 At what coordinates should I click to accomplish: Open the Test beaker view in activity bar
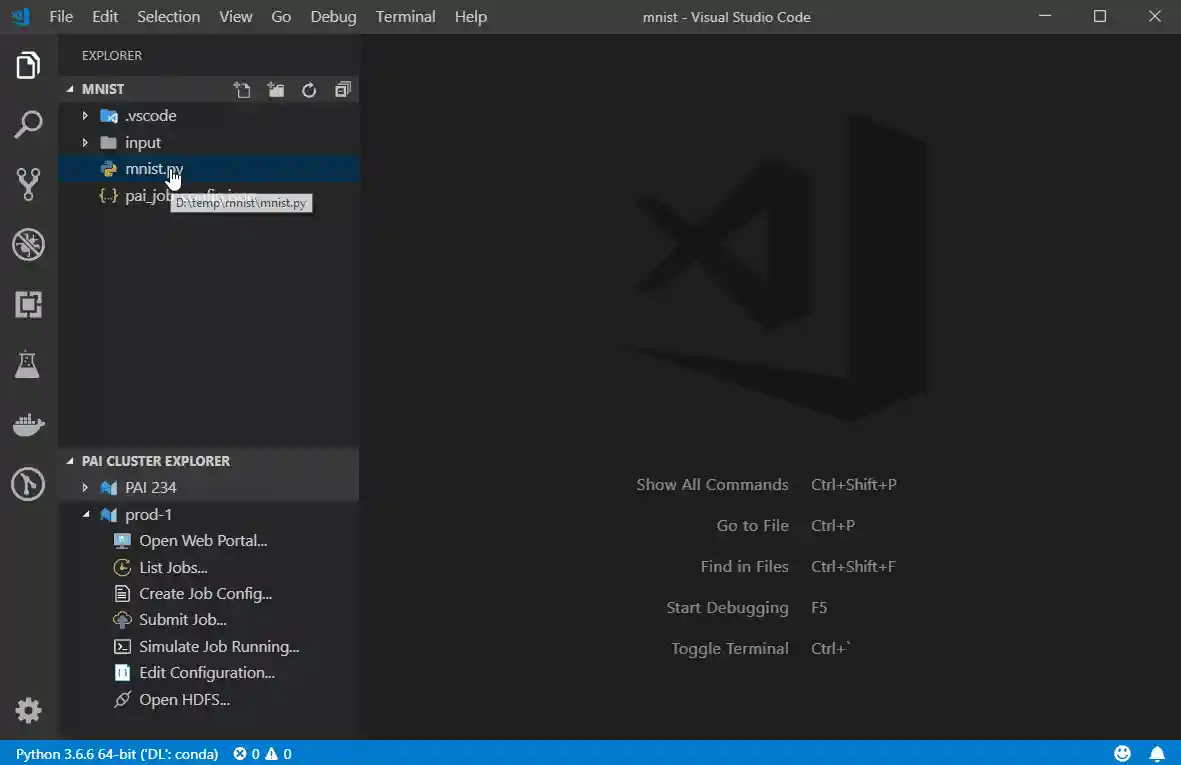pyautogui.click(x=27, y=364)
